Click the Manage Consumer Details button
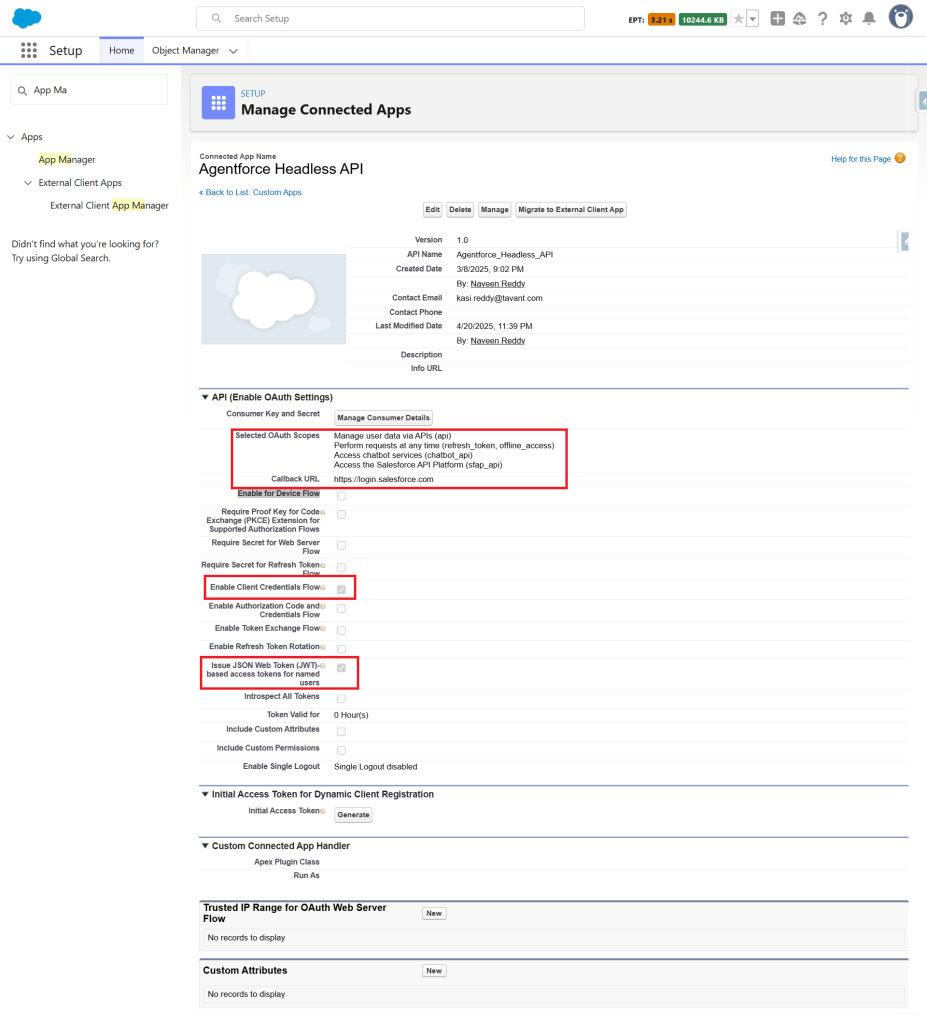 [383, 417]
